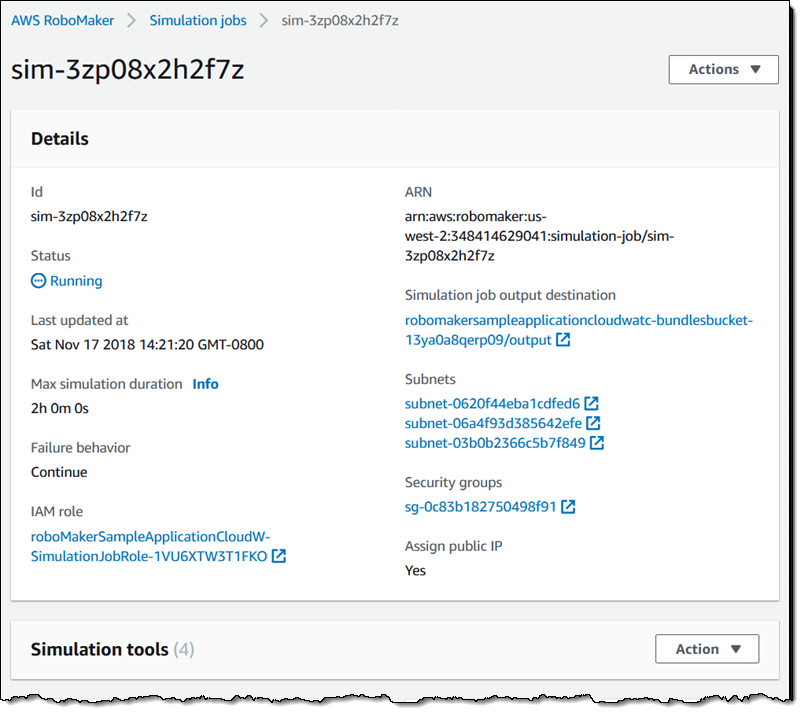Viewport: 810px width, 713px height.
Task: Click external link icon beside security group sg-0c83b182750498f91
Action: (x=568, y=507)
